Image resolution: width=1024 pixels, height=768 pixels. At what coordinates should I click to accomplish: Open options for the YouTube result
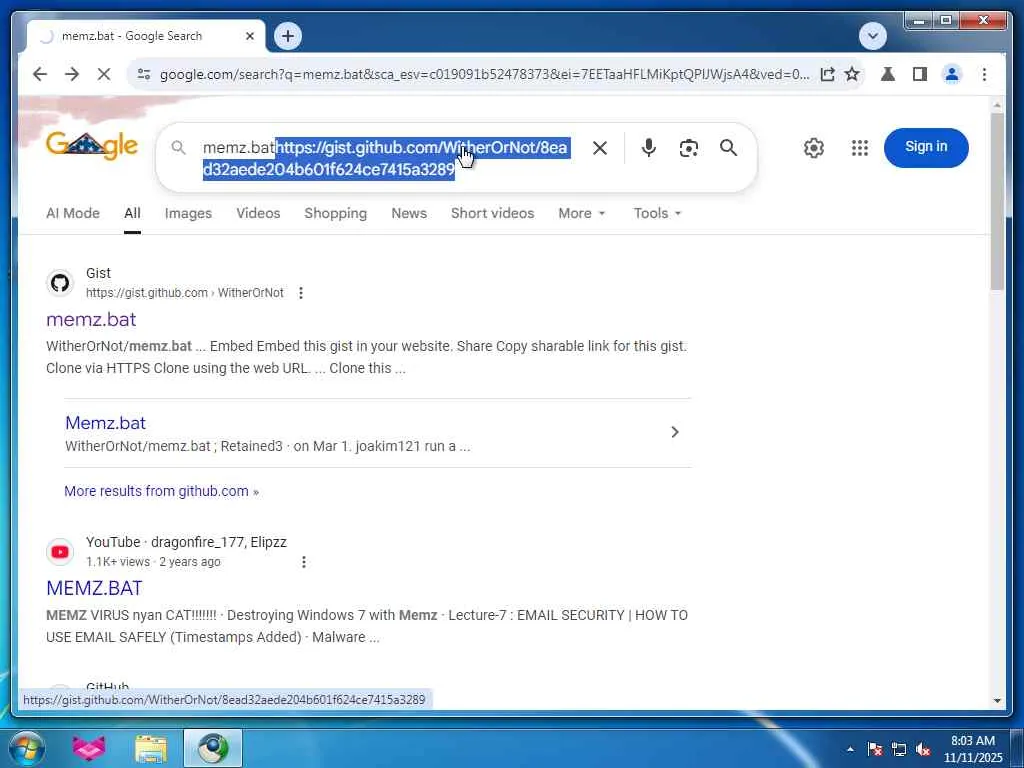click(304, 562)
